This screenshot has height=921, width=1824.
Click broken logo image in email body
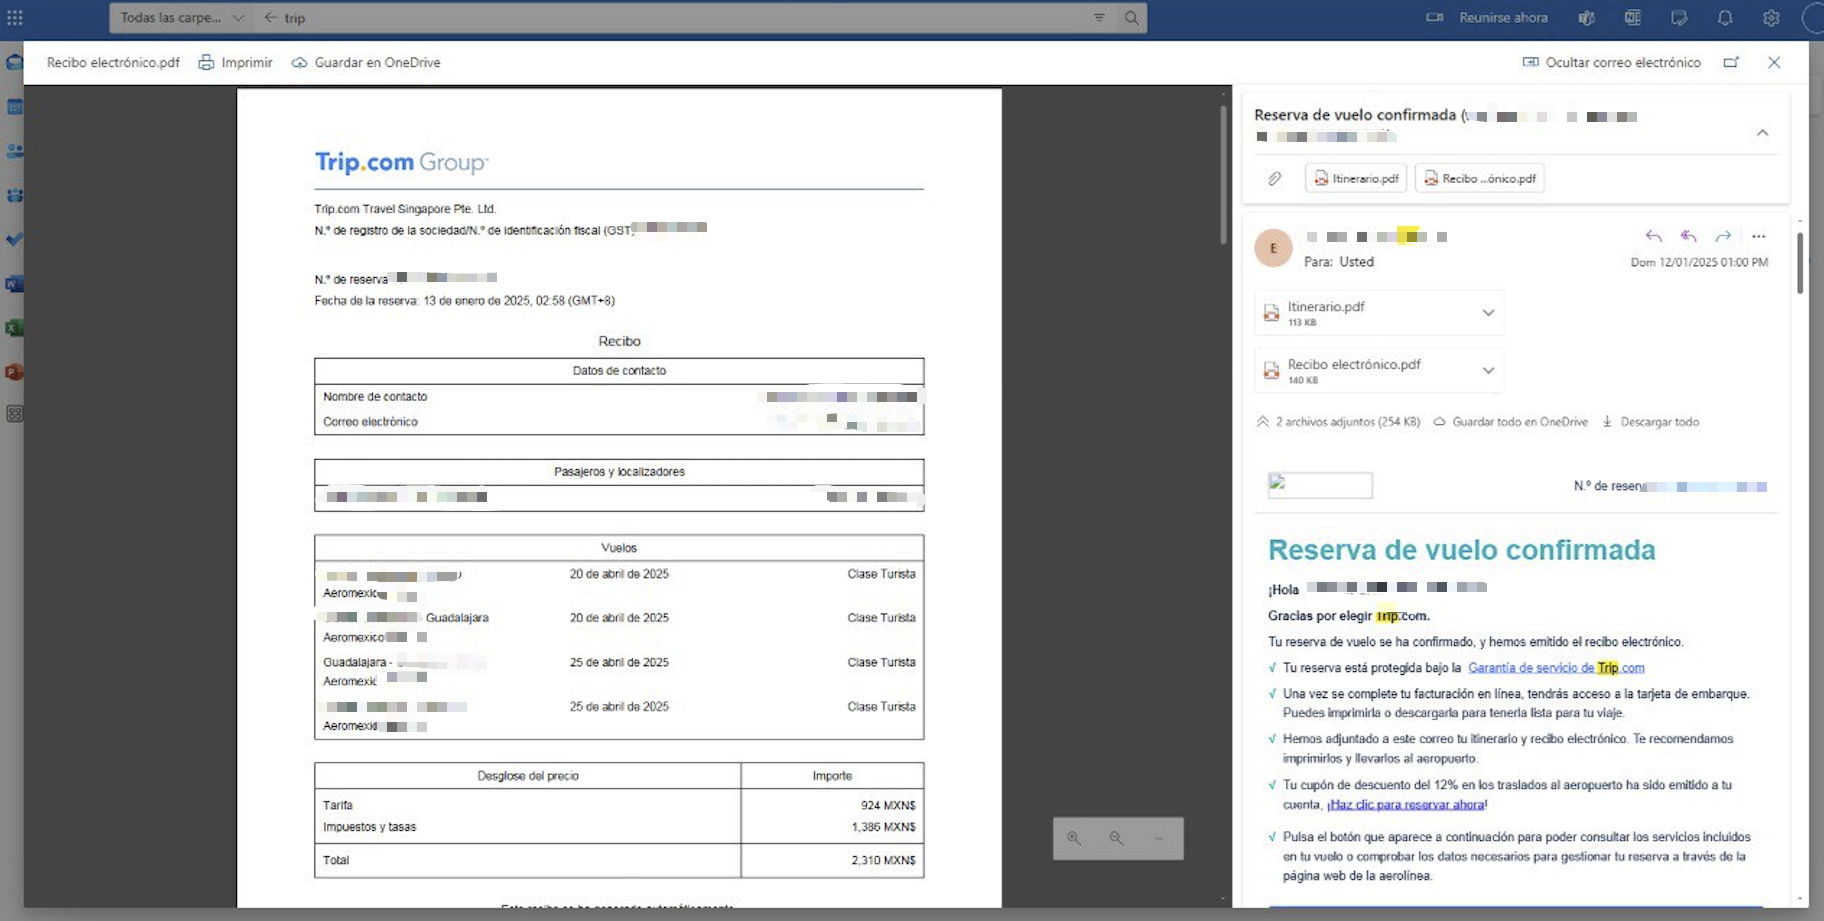coord(1320,485)
